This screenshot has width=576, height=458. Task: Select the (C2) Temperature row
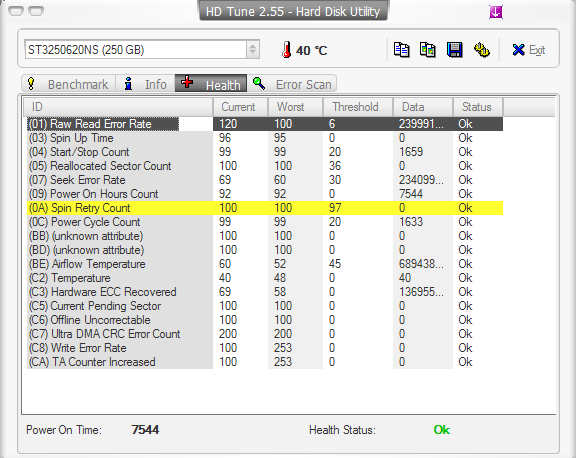[x=265, y=278]
